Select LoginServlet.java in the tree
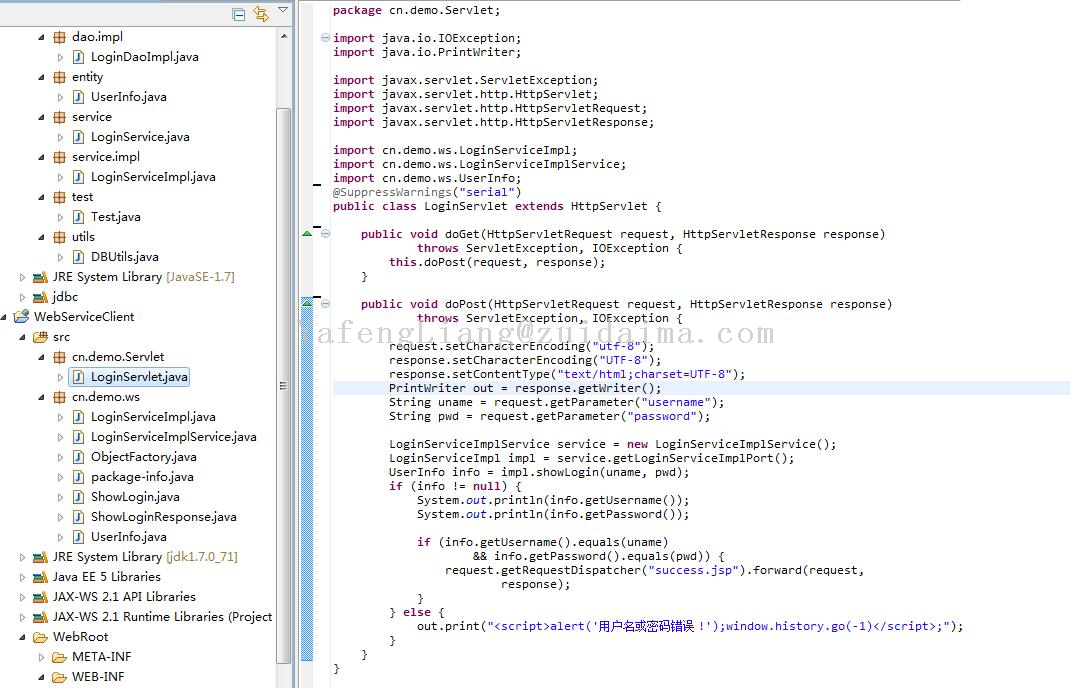The image size is (1070, 688). click(139, 377)
